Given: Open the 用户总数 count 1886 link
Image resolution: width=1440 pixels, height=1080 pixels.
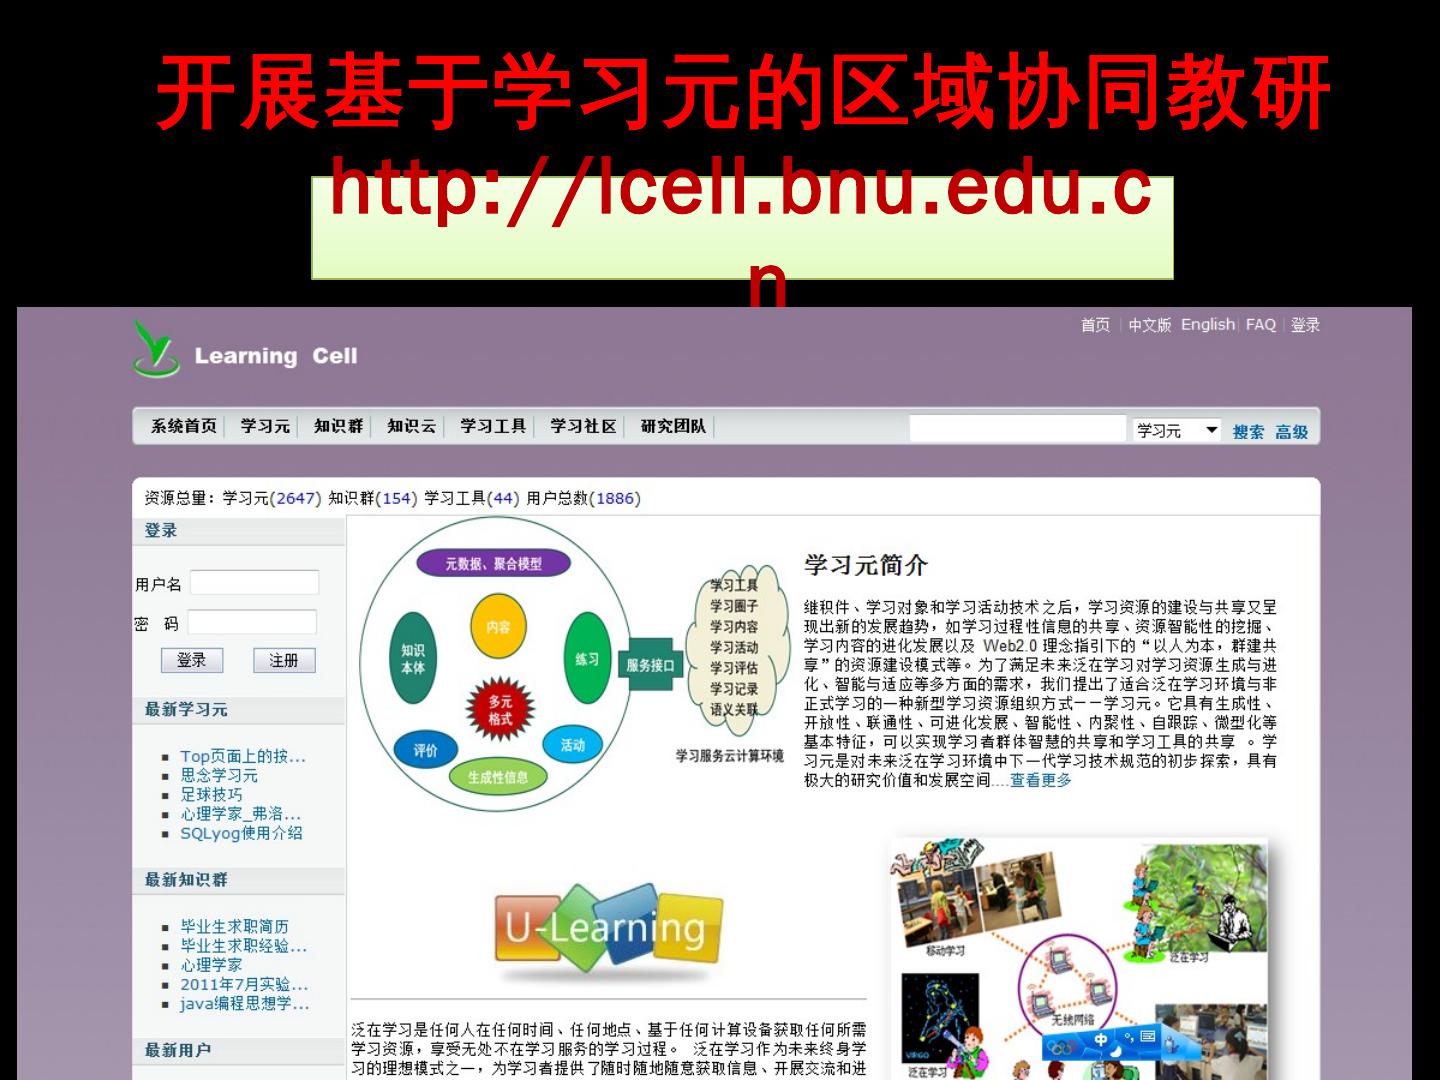Looking at the screenshot, I should click(615, 498).
